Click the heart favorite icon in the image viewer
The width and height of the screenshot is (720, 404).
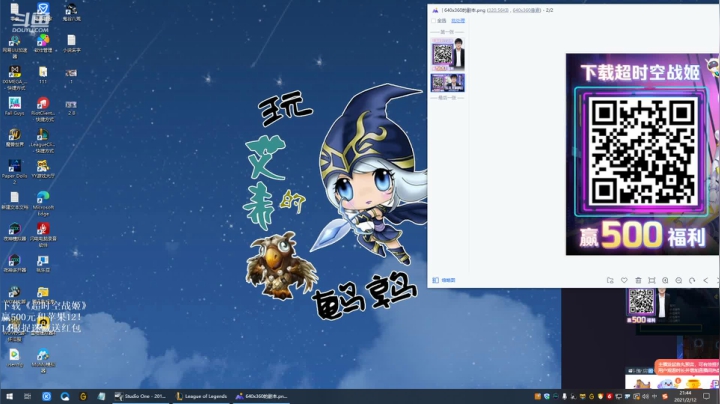click(x=624, y=280)
